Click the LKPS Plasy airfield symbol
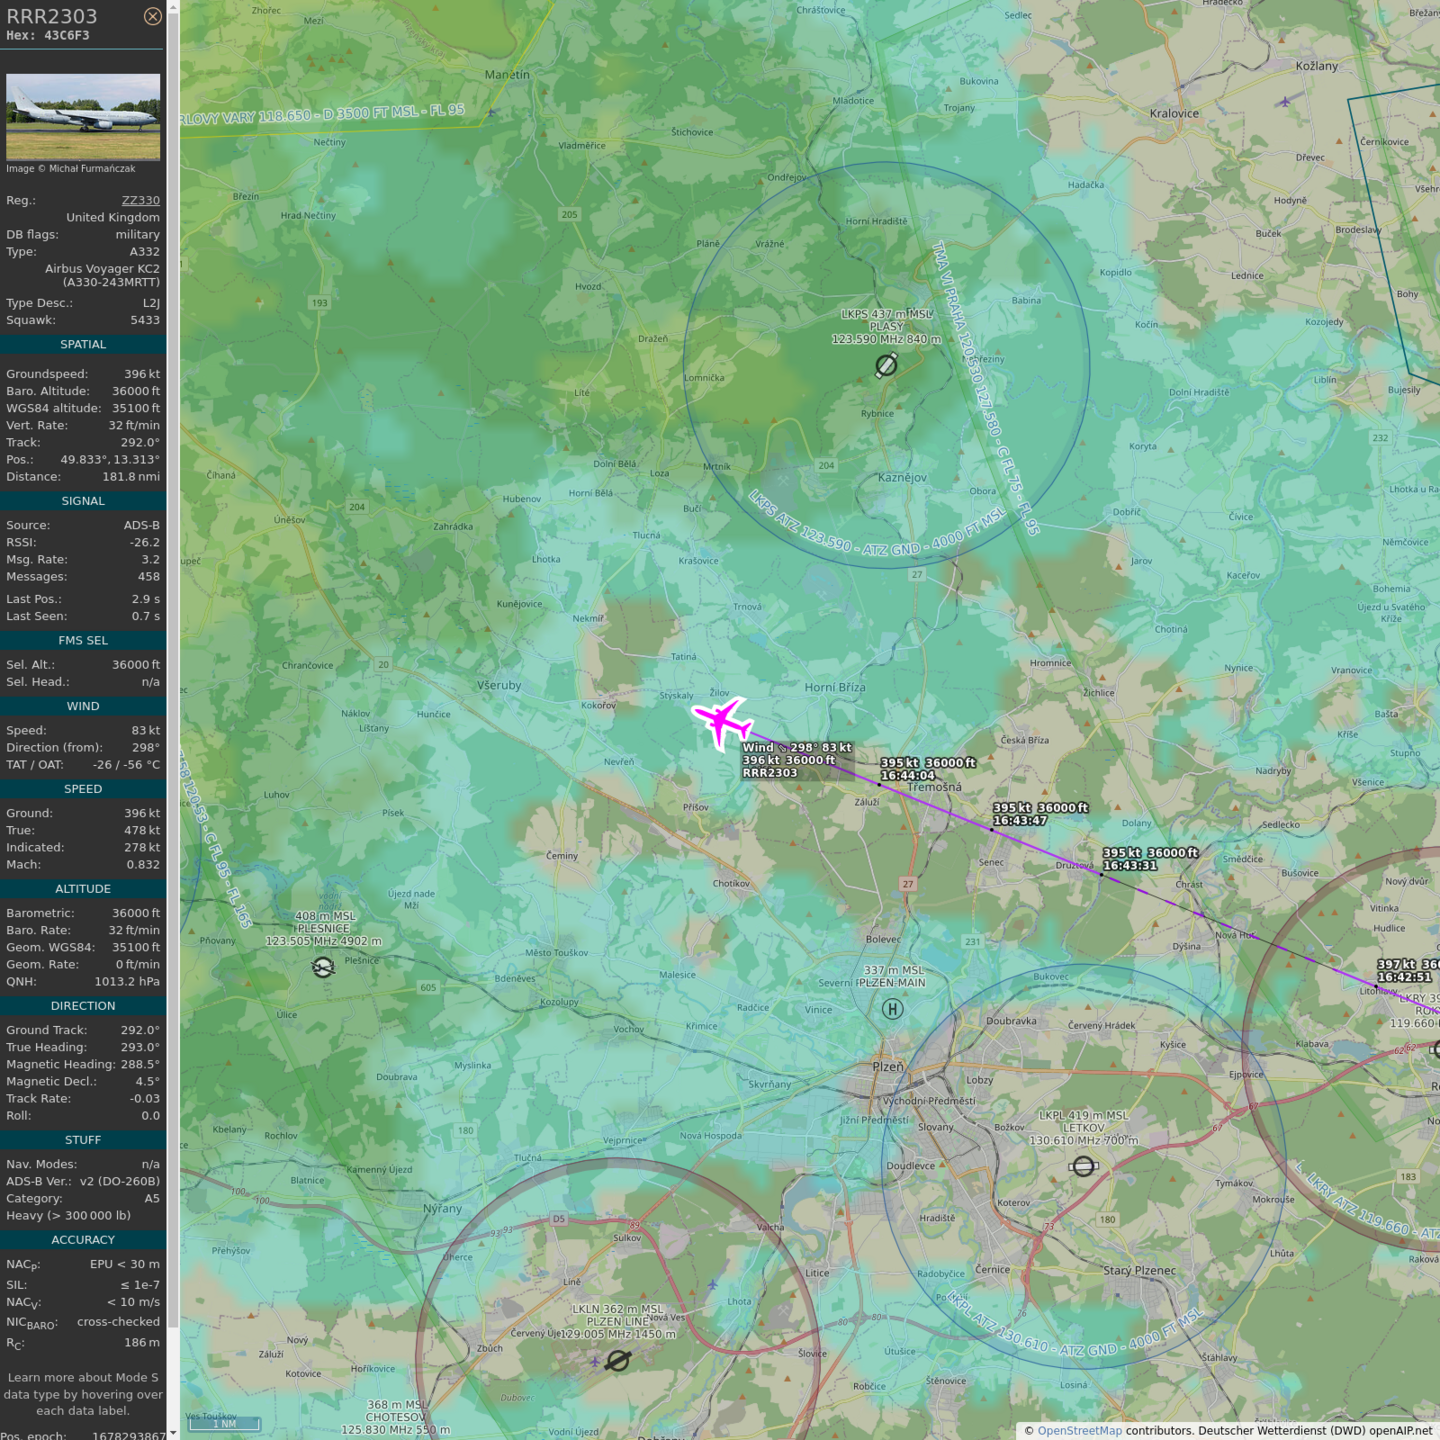 [886, 366]
